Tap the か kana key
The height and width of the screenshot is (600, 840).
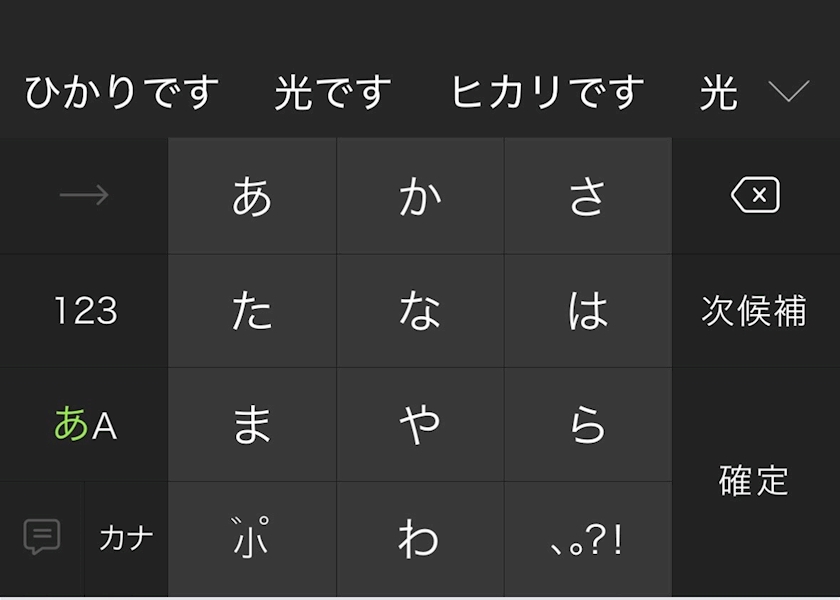coord(420,196)
